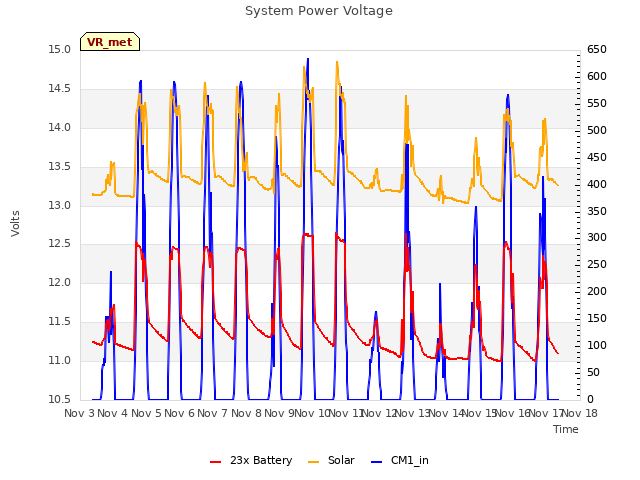The image size is (640, 480).
Task: Click the 50 right axis tick label
Action: (x=593, y=372)
